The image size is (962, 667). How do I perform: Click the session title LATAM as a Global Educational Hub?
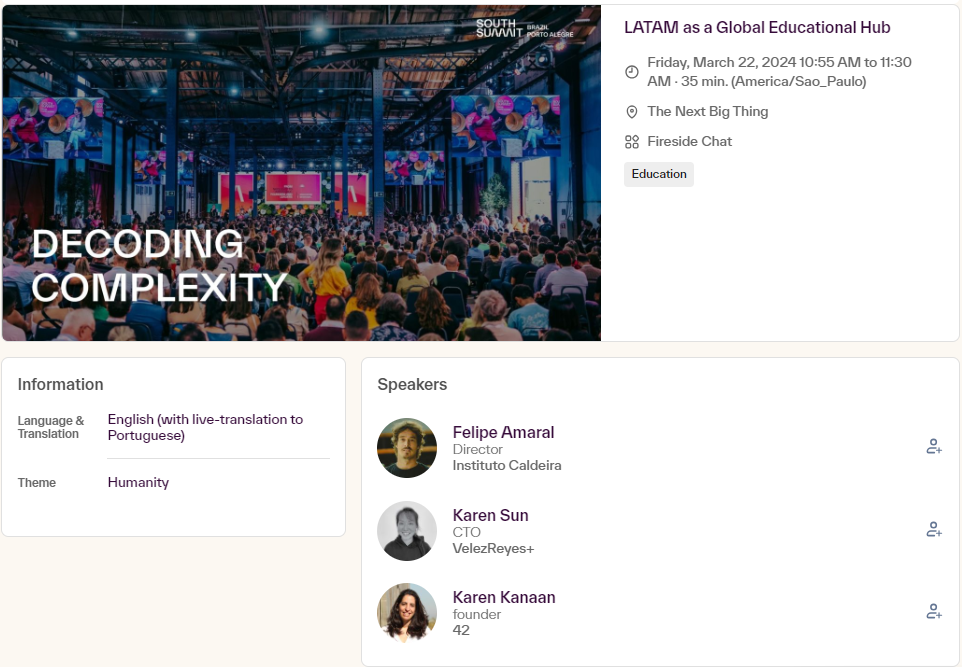pyautogui.click(x=757, y=28)
